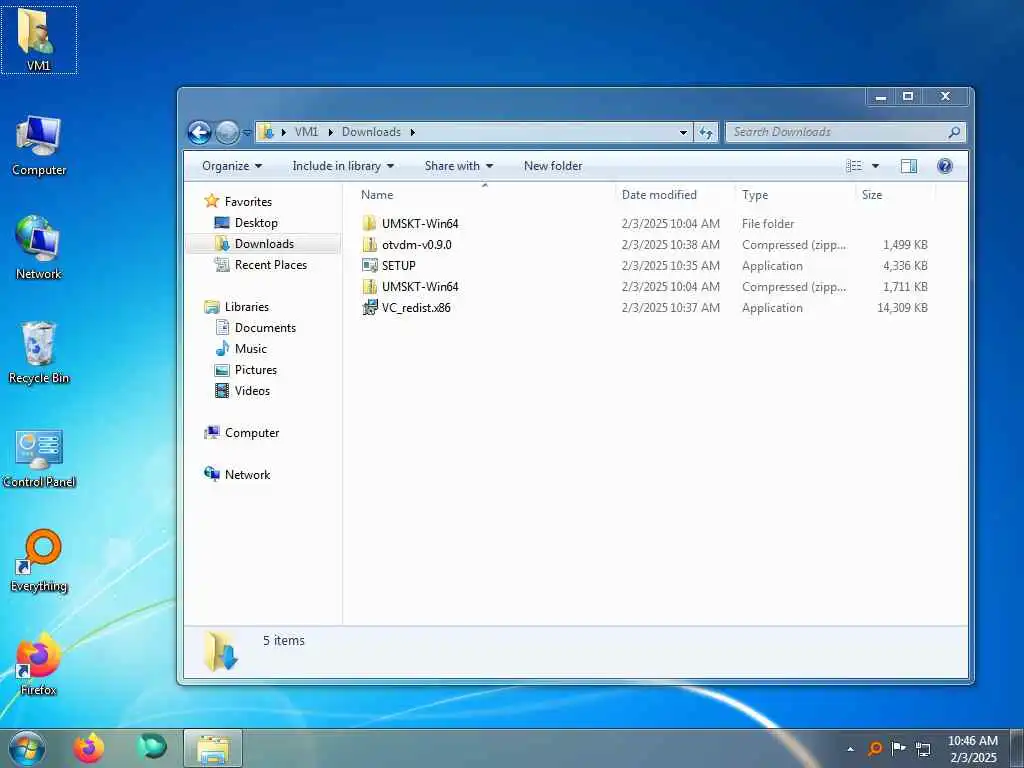Screen dimensions: 1024x768
Task: Click the SETUP file name
Action: 398,266
